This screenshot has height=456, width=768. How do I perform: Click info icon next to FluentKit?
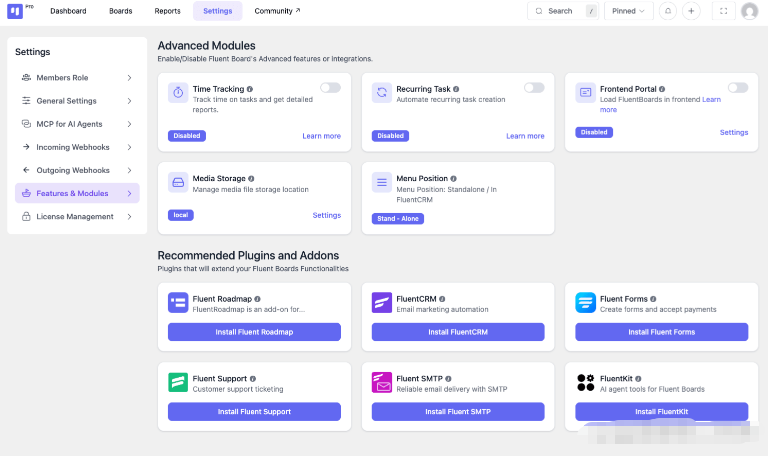click(x=638, y=379)
